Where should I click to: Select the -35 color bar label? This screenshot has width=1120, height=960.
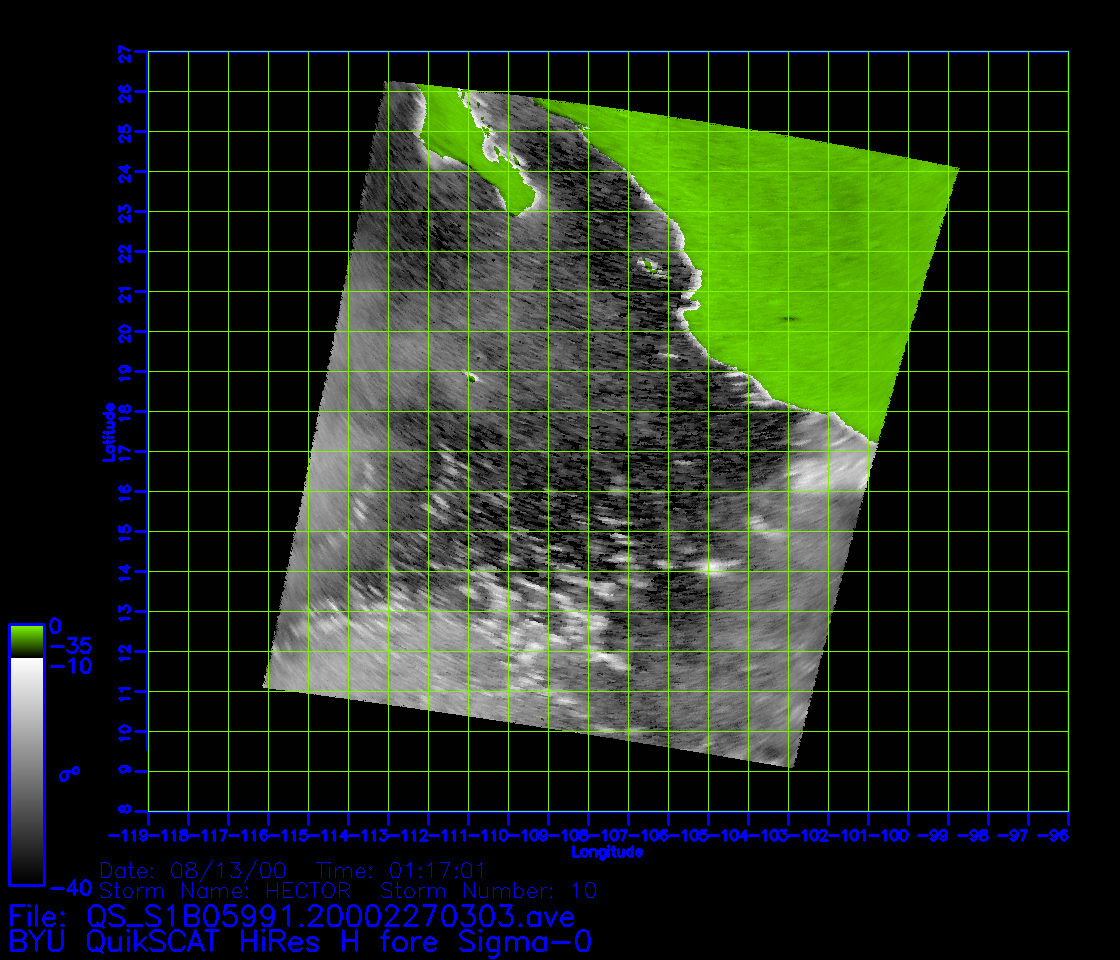tap(70, 646)
